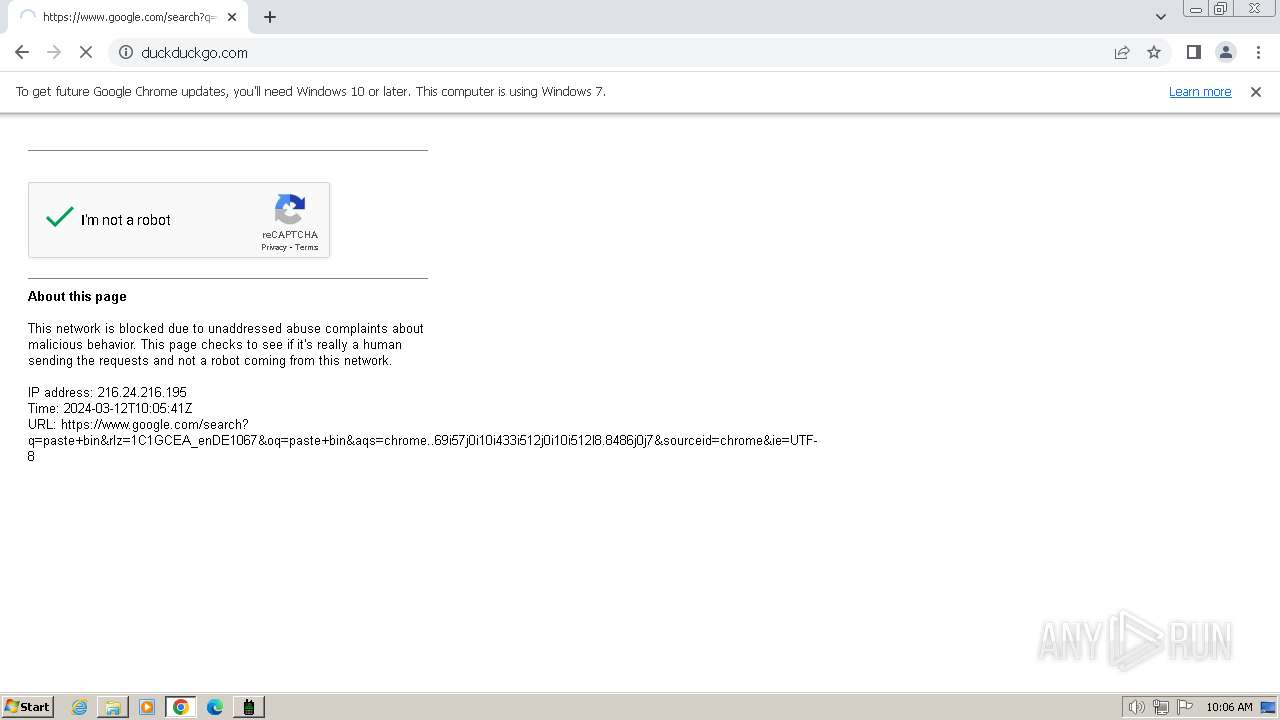Dismiss the Chrome update notification bar
Viewport: 1280px width, 720px height.
tap(1256, 92)
